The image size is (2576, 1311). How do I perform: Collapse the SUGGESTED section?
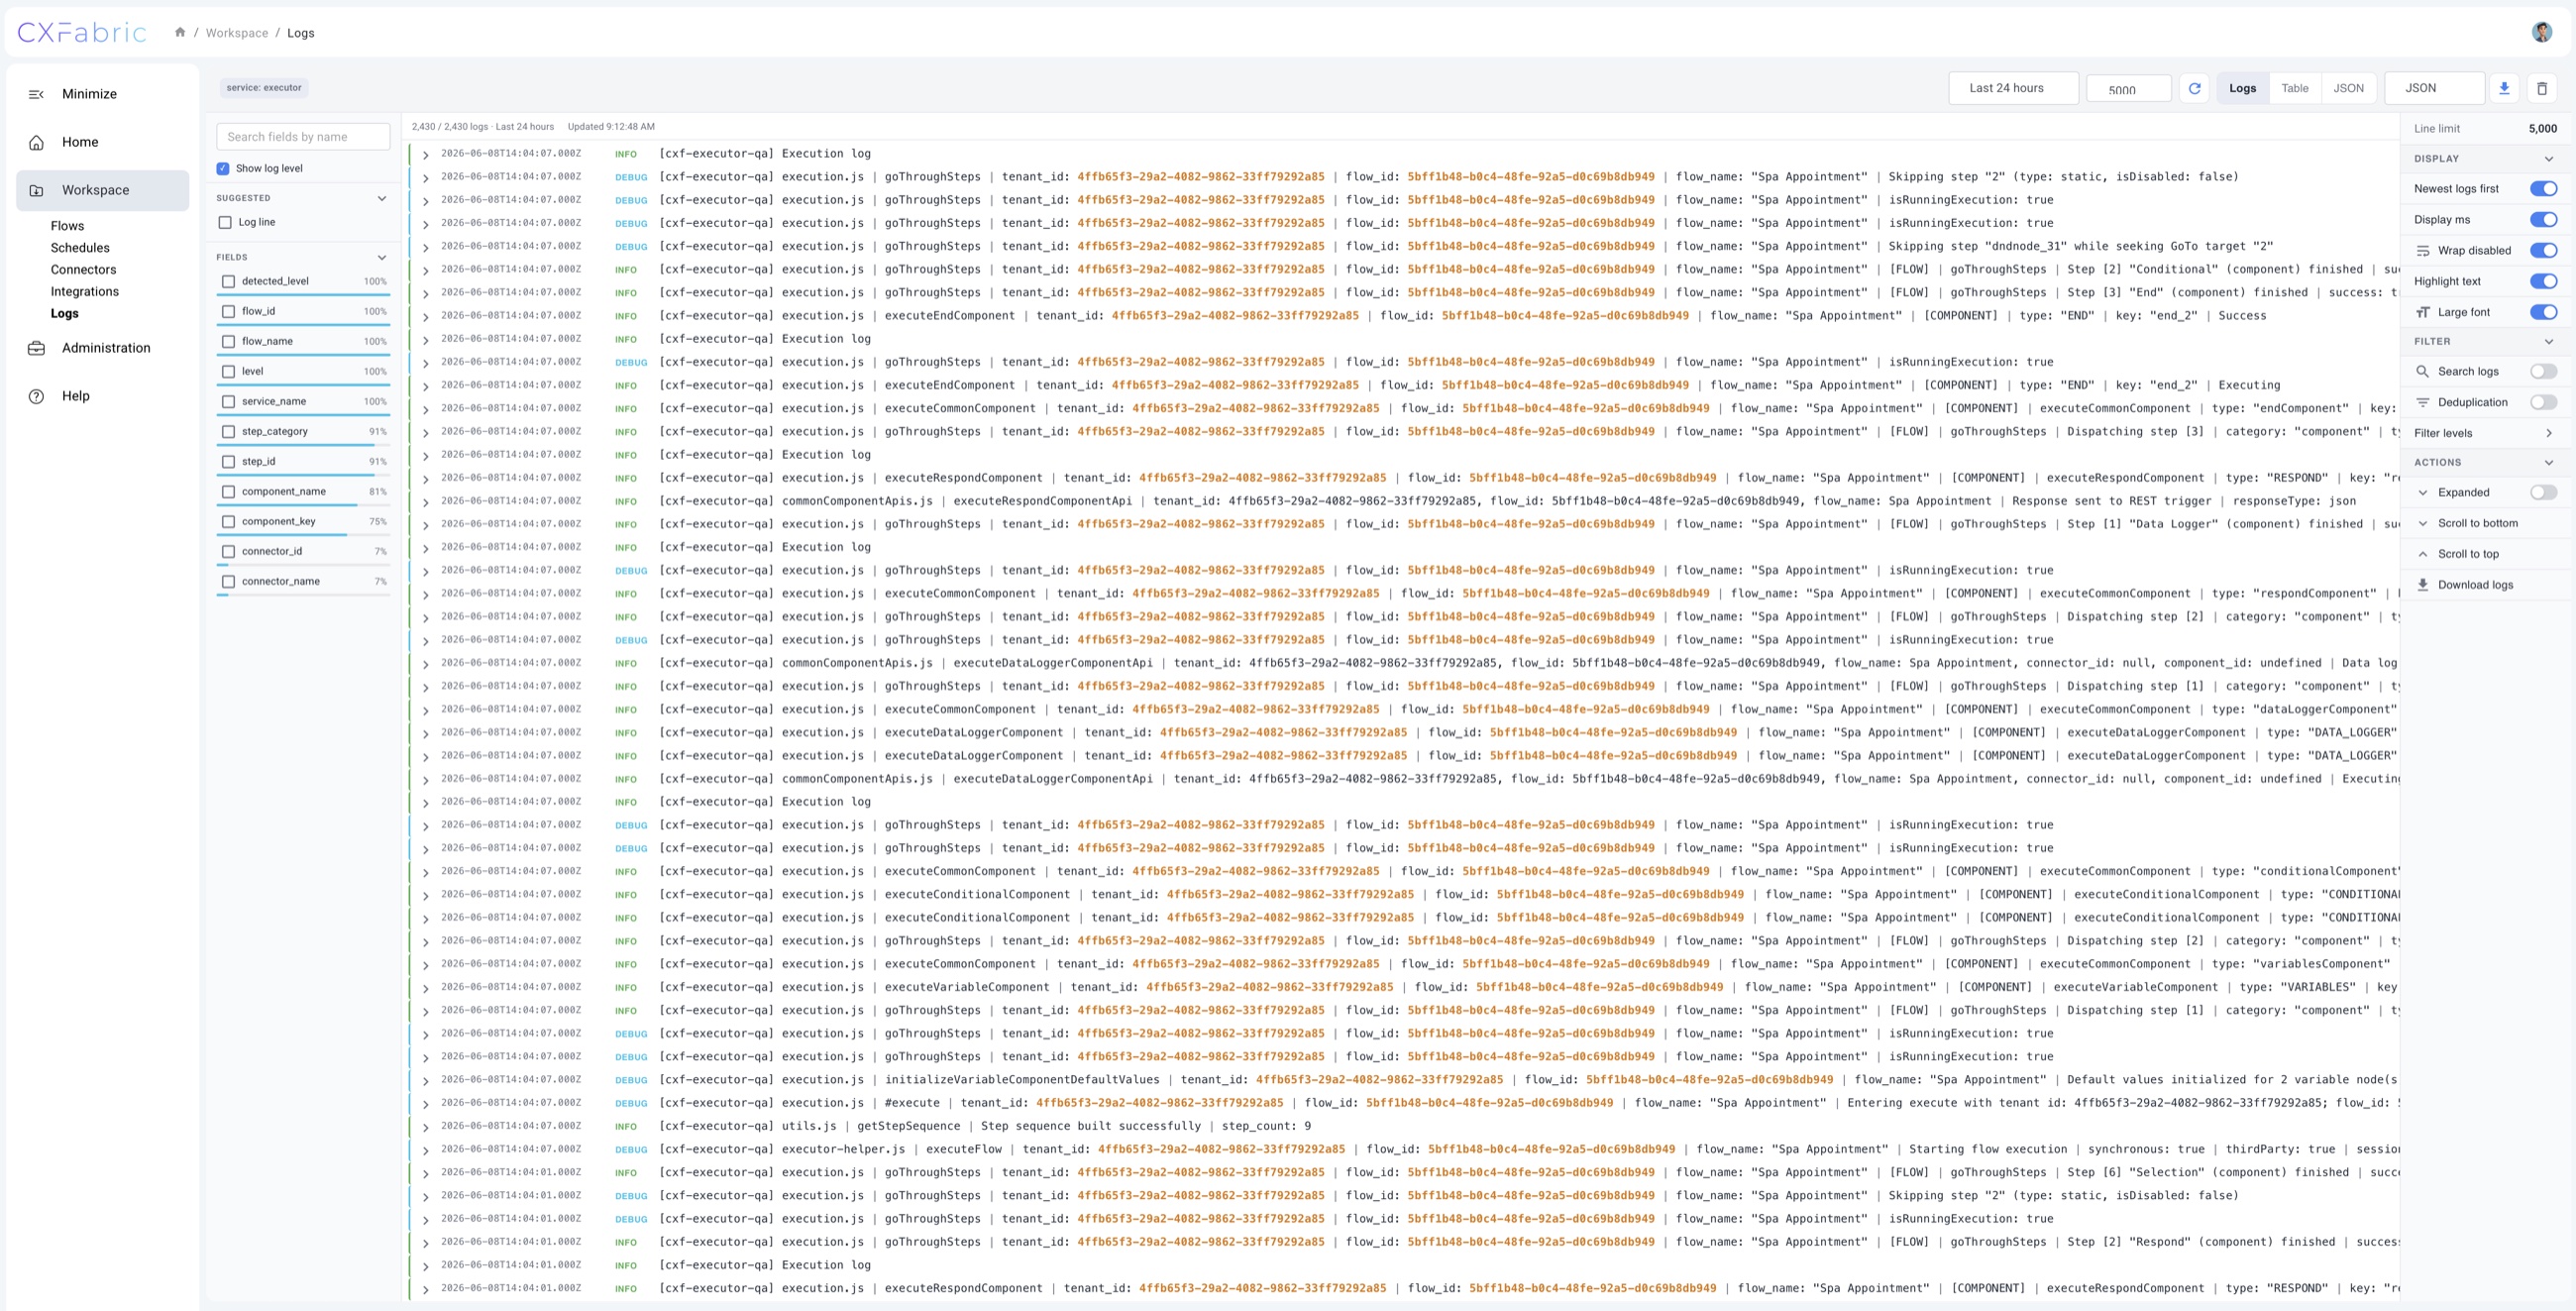[381, 198]
